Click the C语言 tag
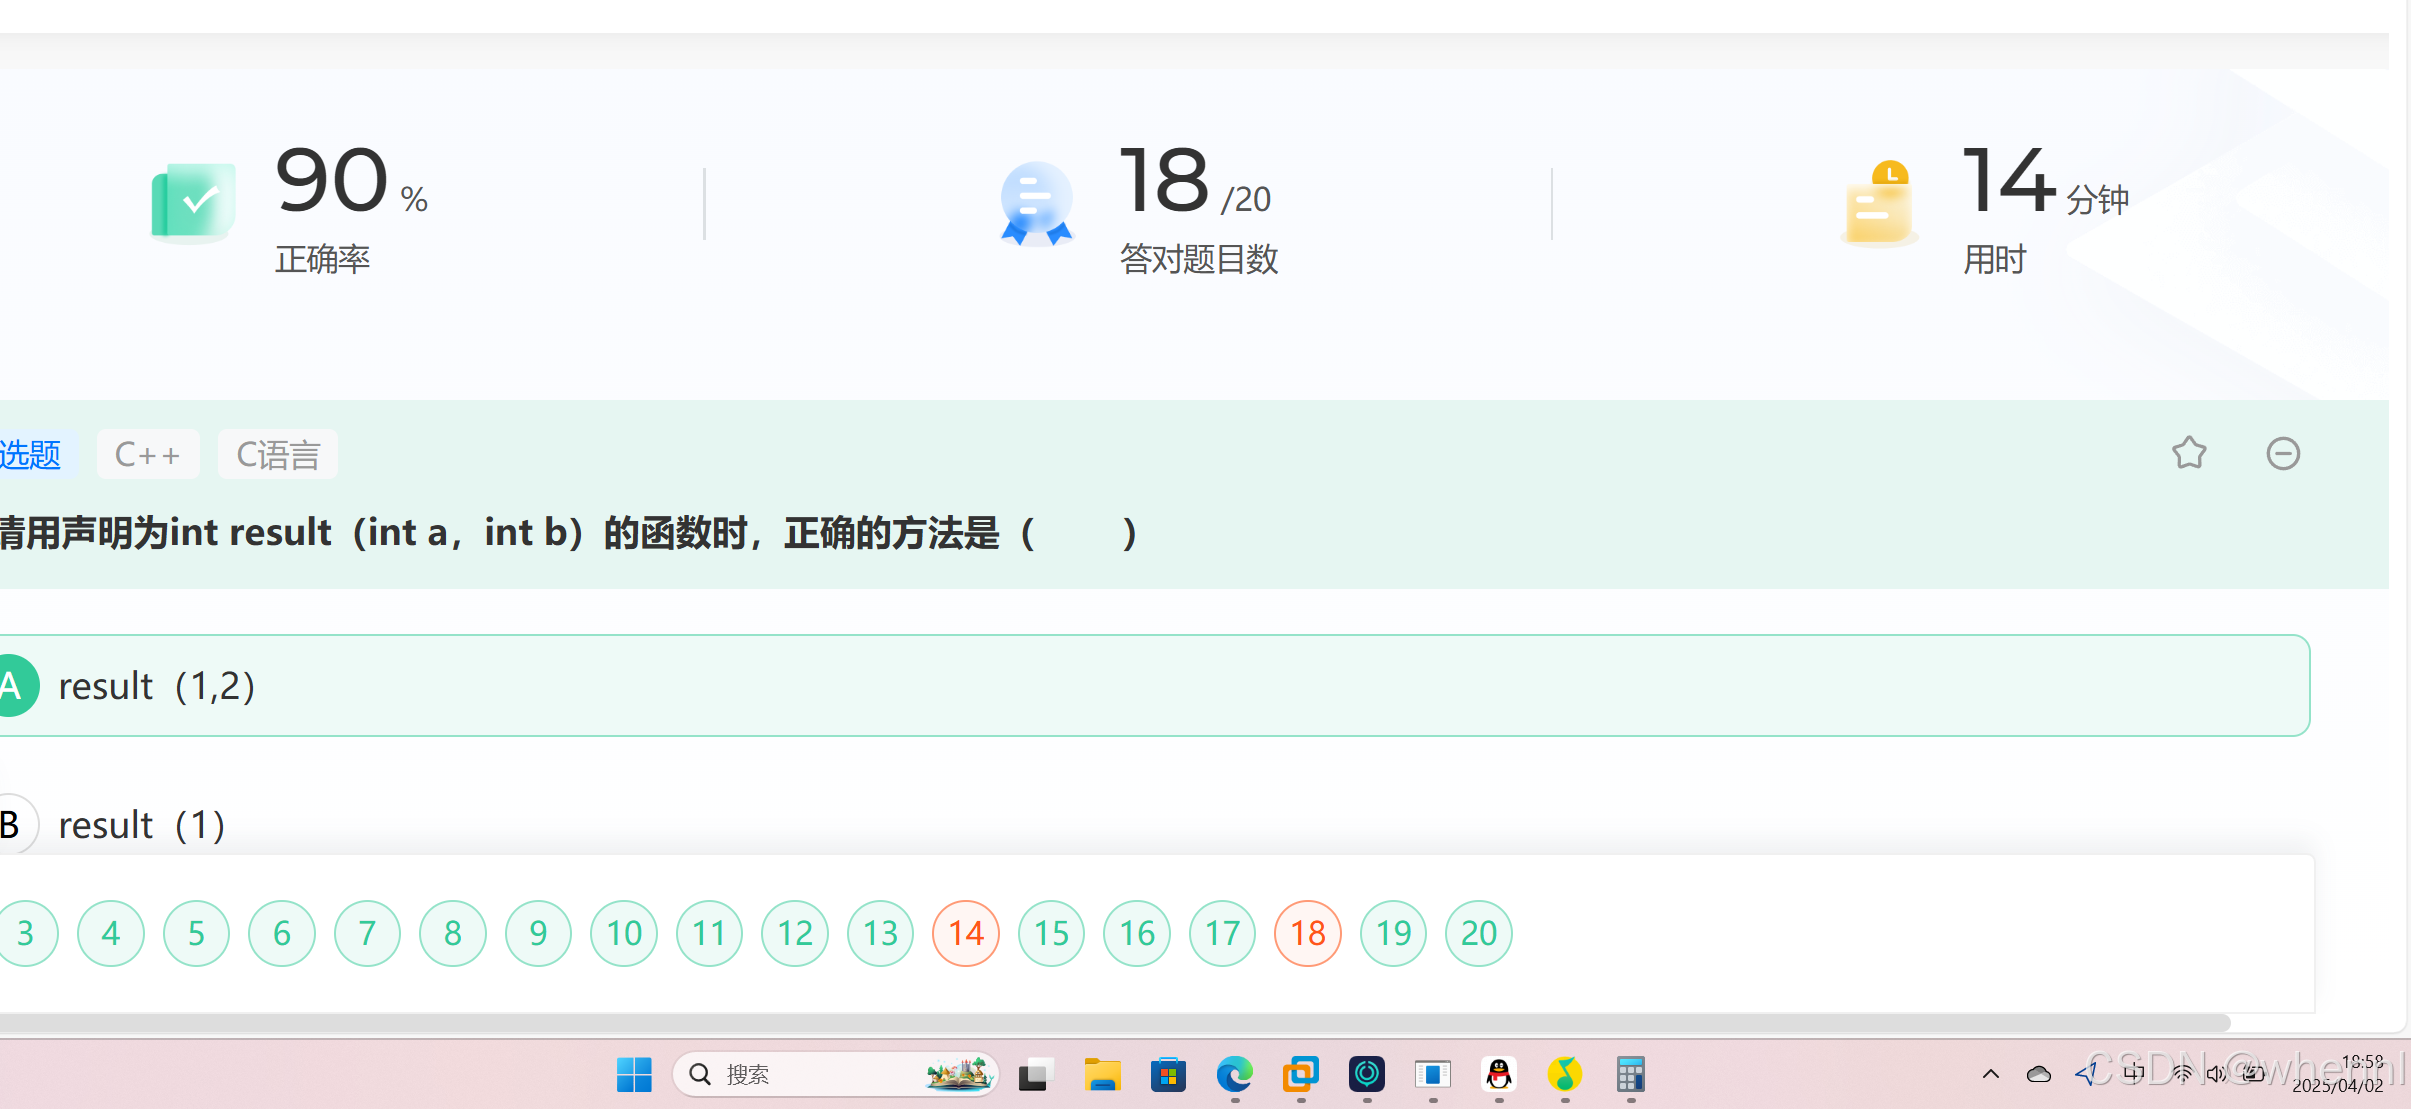This screenshot has width=2411, height=1109. [x=277, y=454]
